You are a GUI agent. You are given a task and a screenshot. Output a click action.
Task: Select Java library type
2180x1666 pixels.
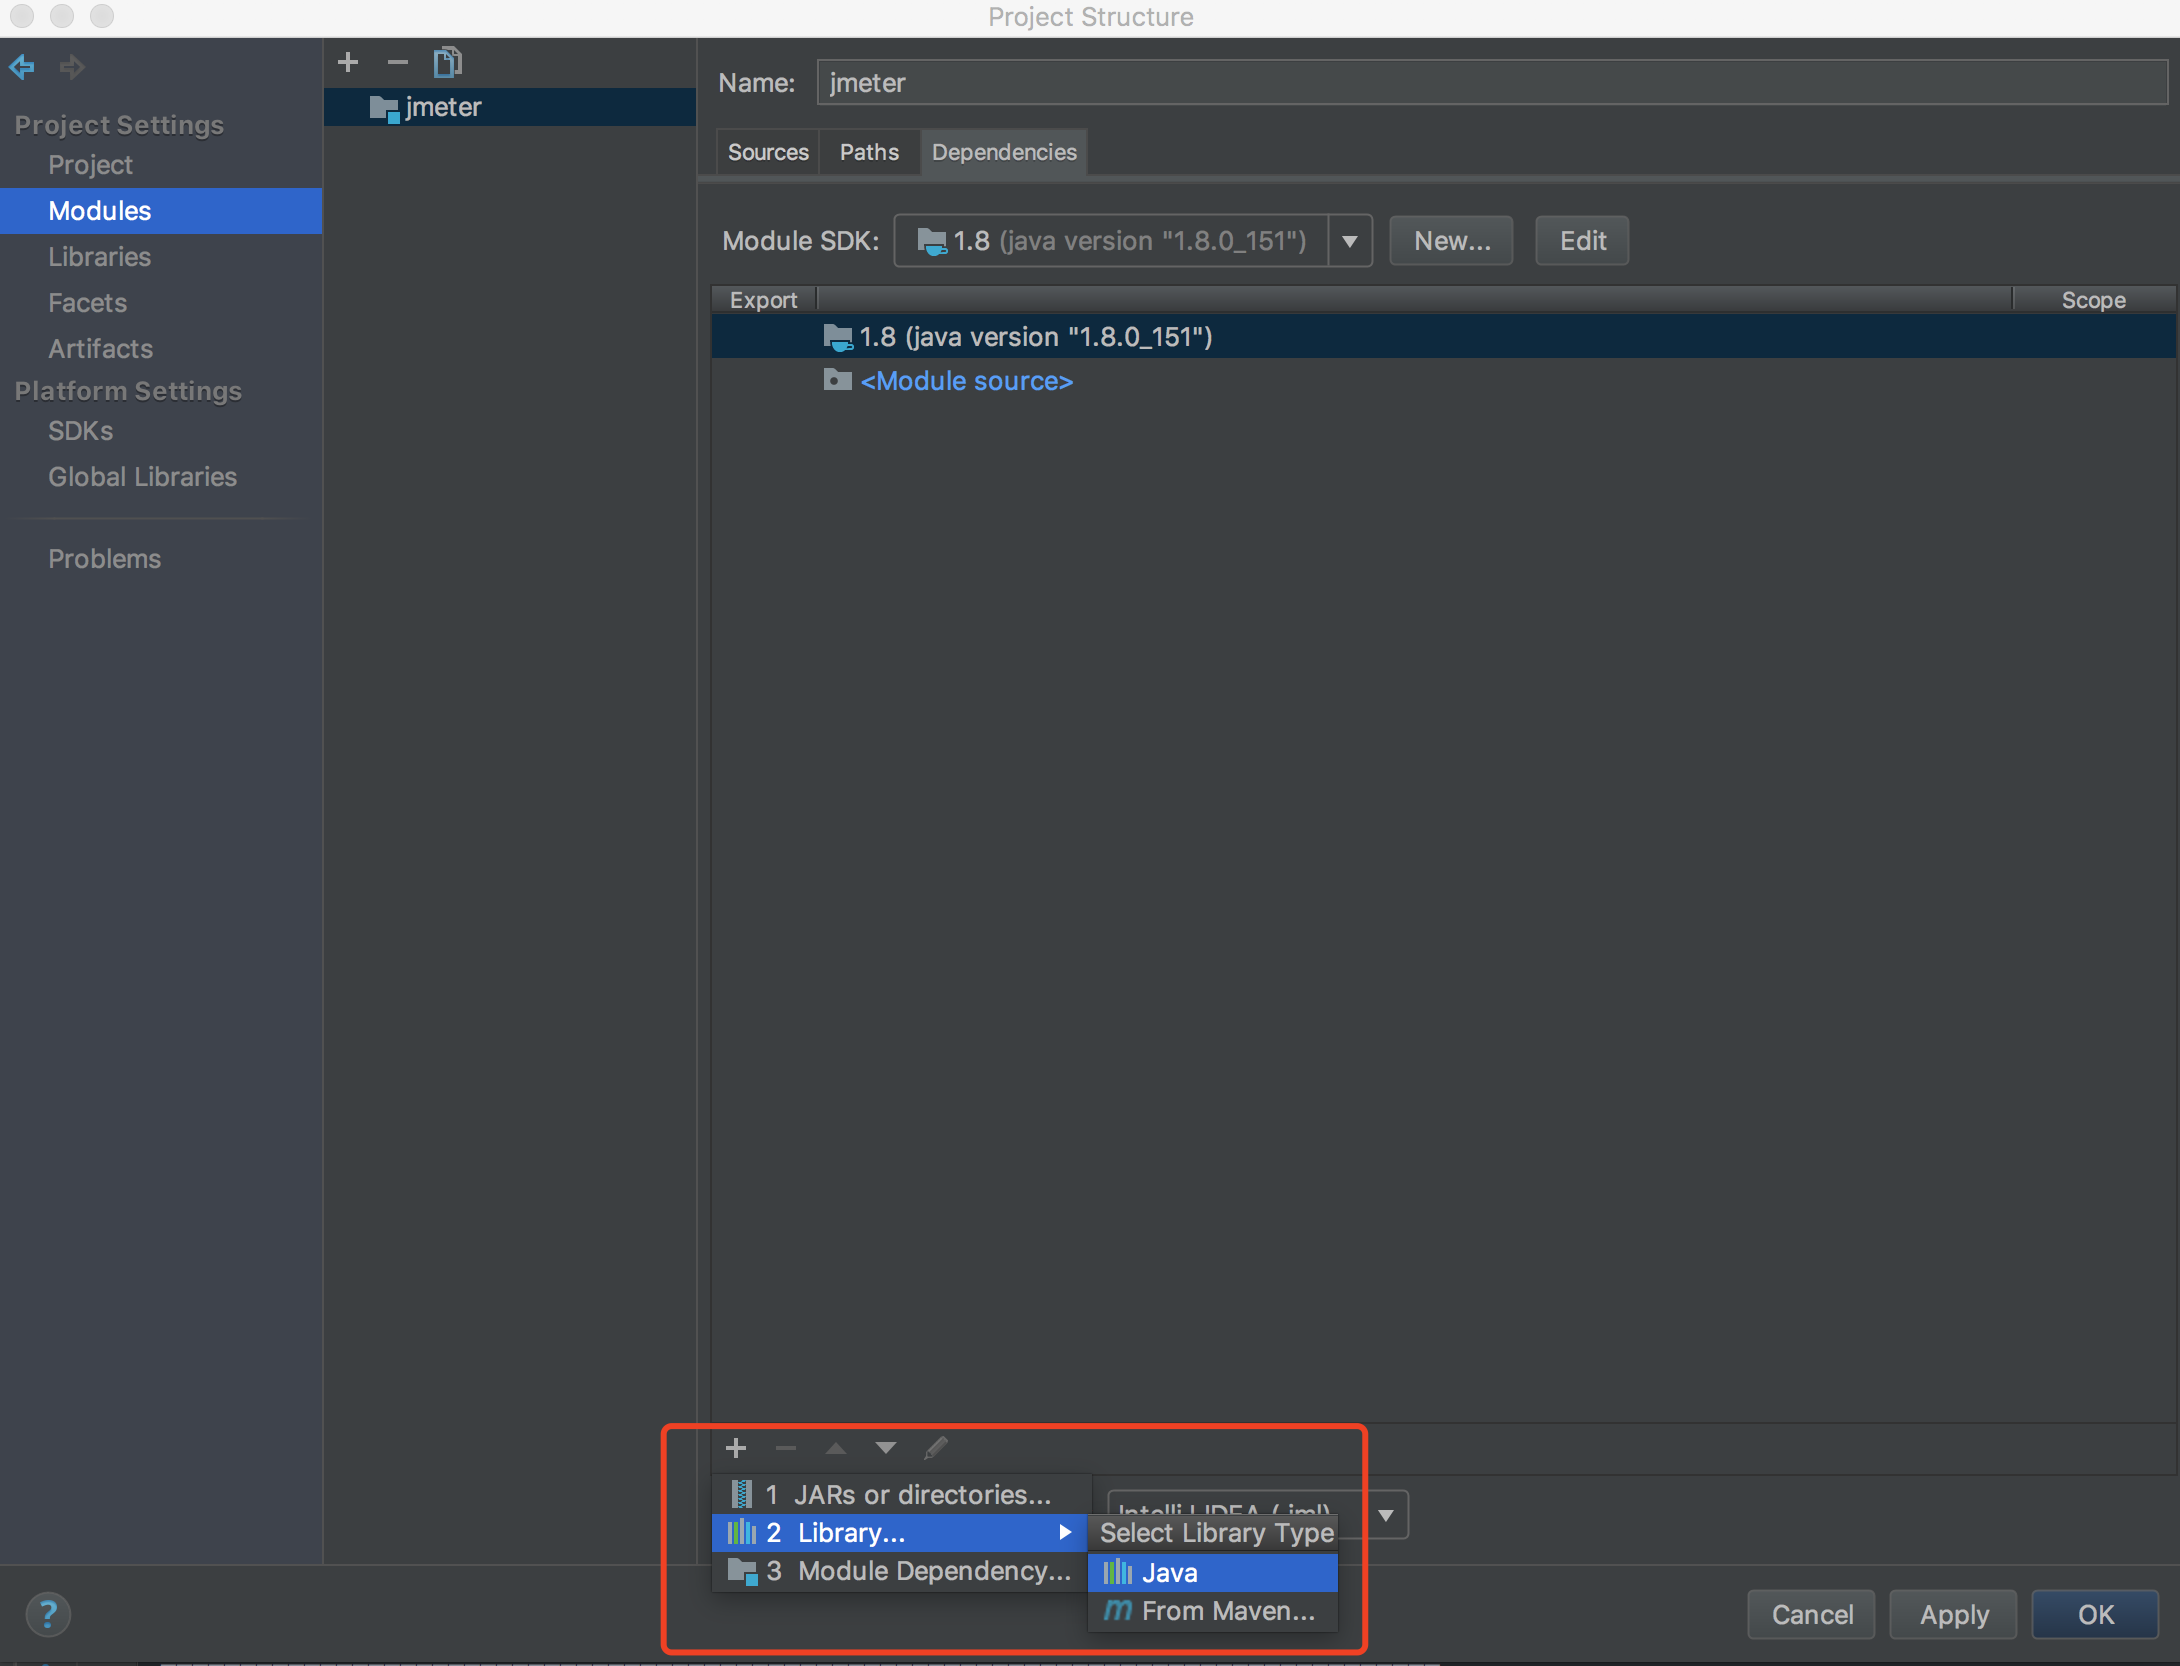(x=1212, y=1572)
